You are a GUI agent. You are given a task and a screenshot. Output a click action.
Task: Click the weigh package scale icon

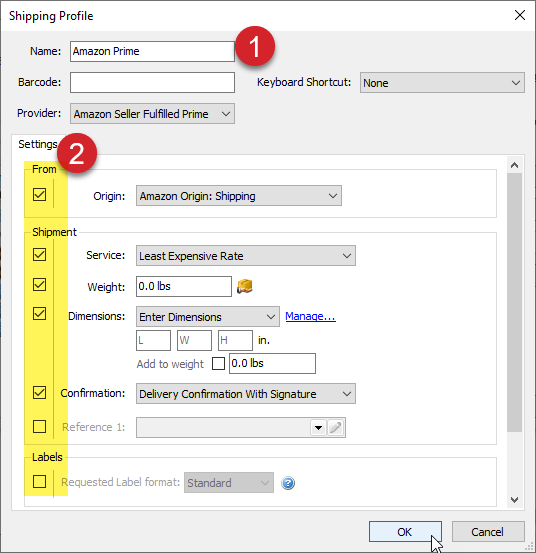(x=245, y=286)
